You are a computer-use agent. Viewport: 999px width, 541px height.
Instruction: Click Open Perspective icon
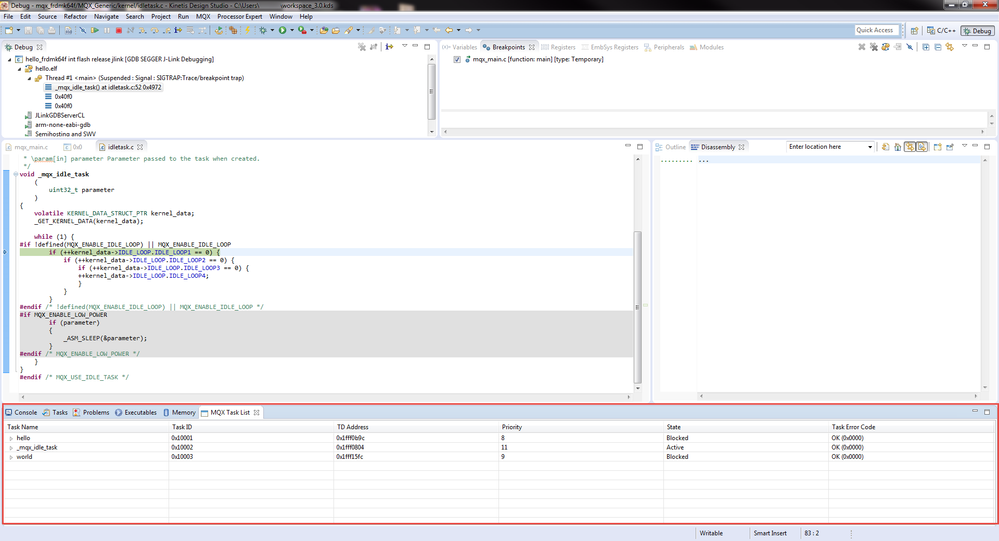(x=914, y=31)
